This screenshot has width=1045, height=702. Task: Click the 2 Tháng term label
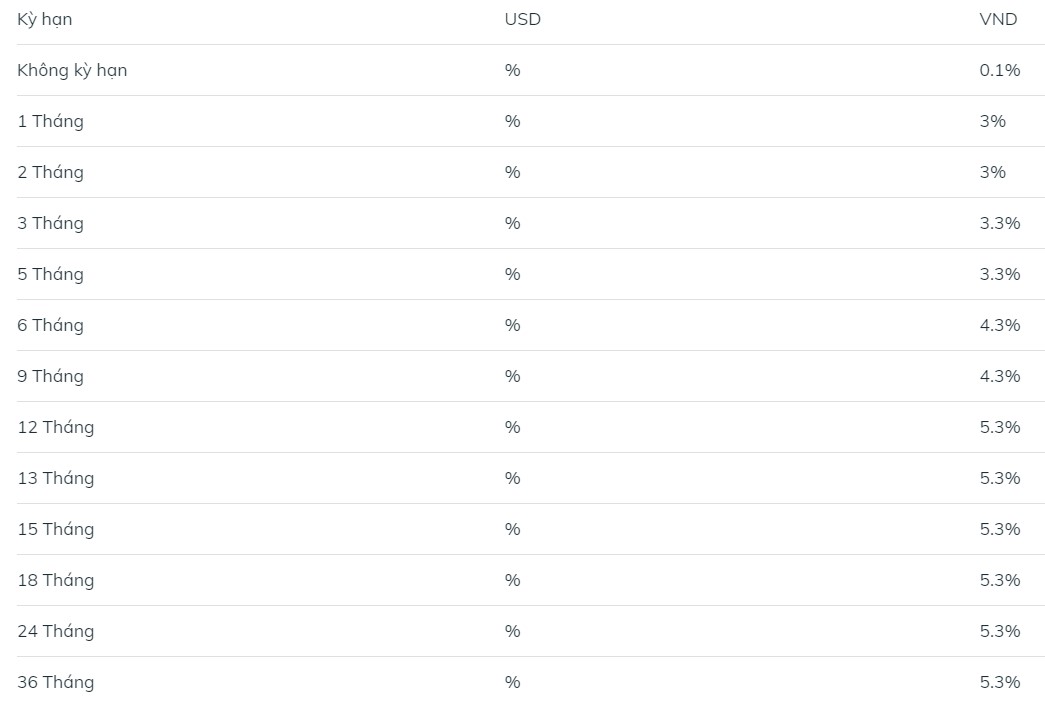pyautogui.click(x=50, y=172)
